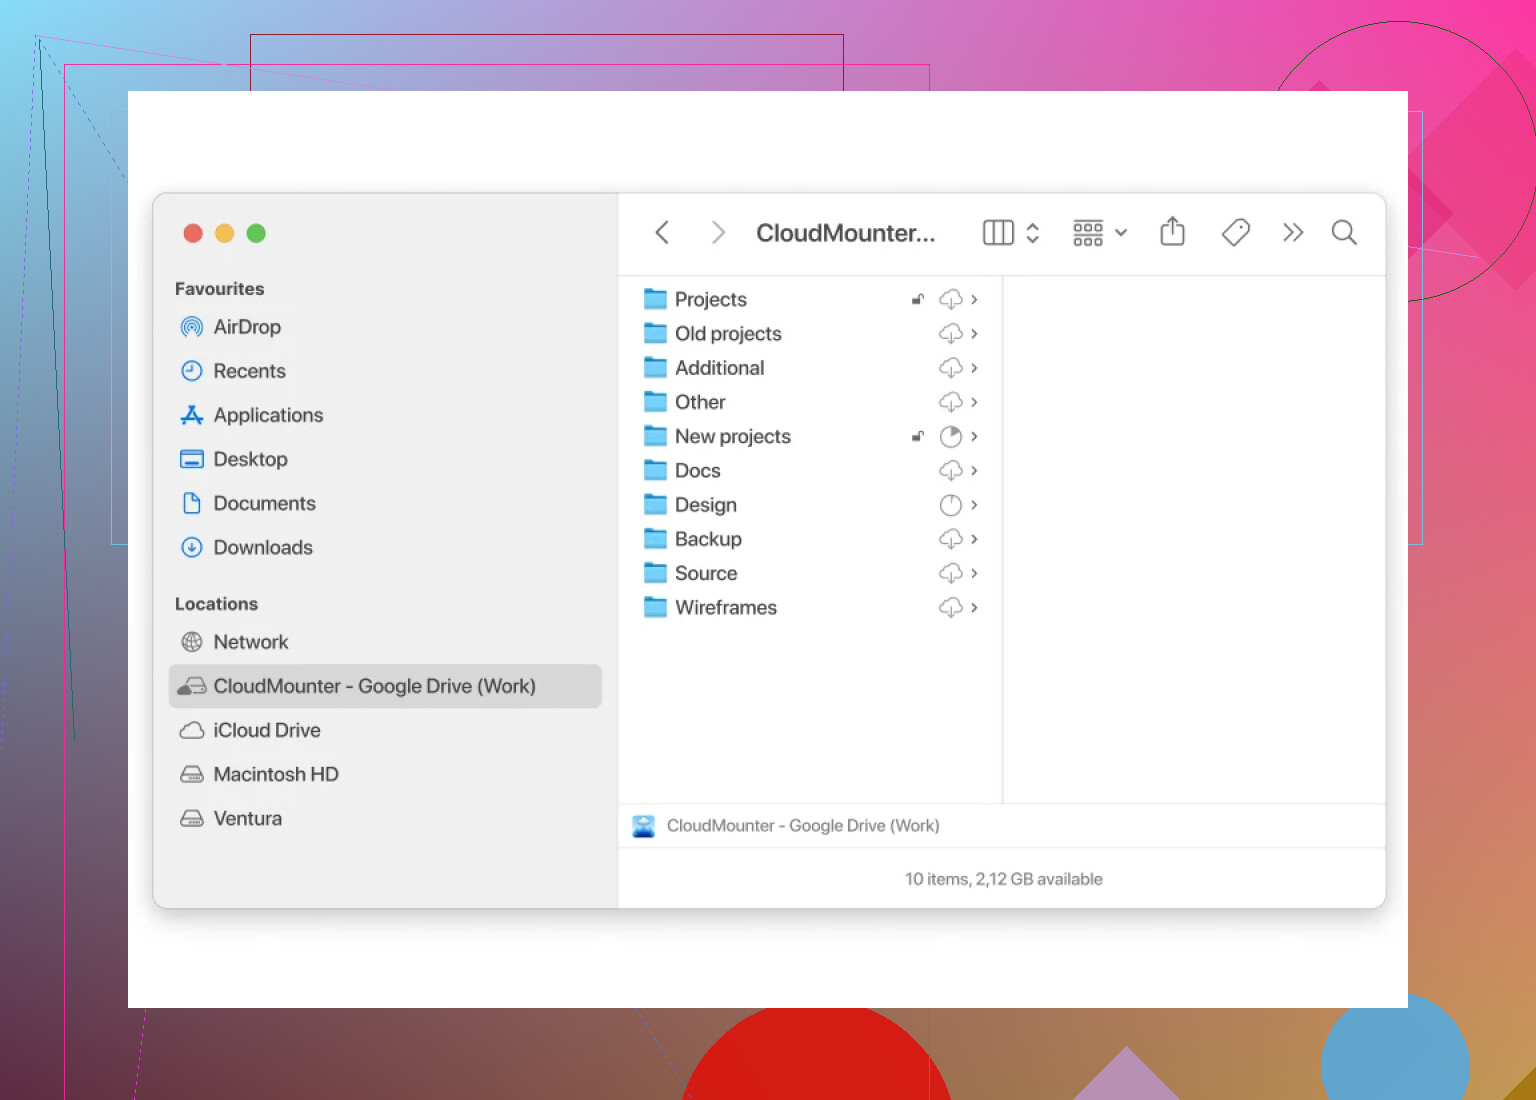Click the green zoom window button

tap(256, 233)
